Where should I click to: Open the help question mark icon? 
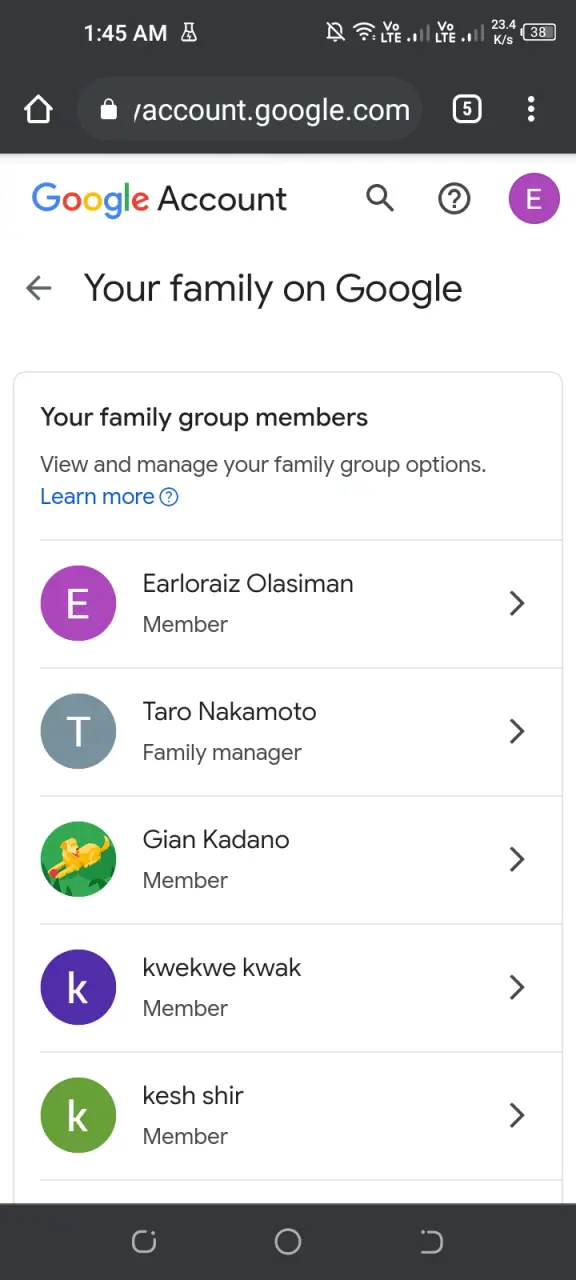[x=454, y=198]
